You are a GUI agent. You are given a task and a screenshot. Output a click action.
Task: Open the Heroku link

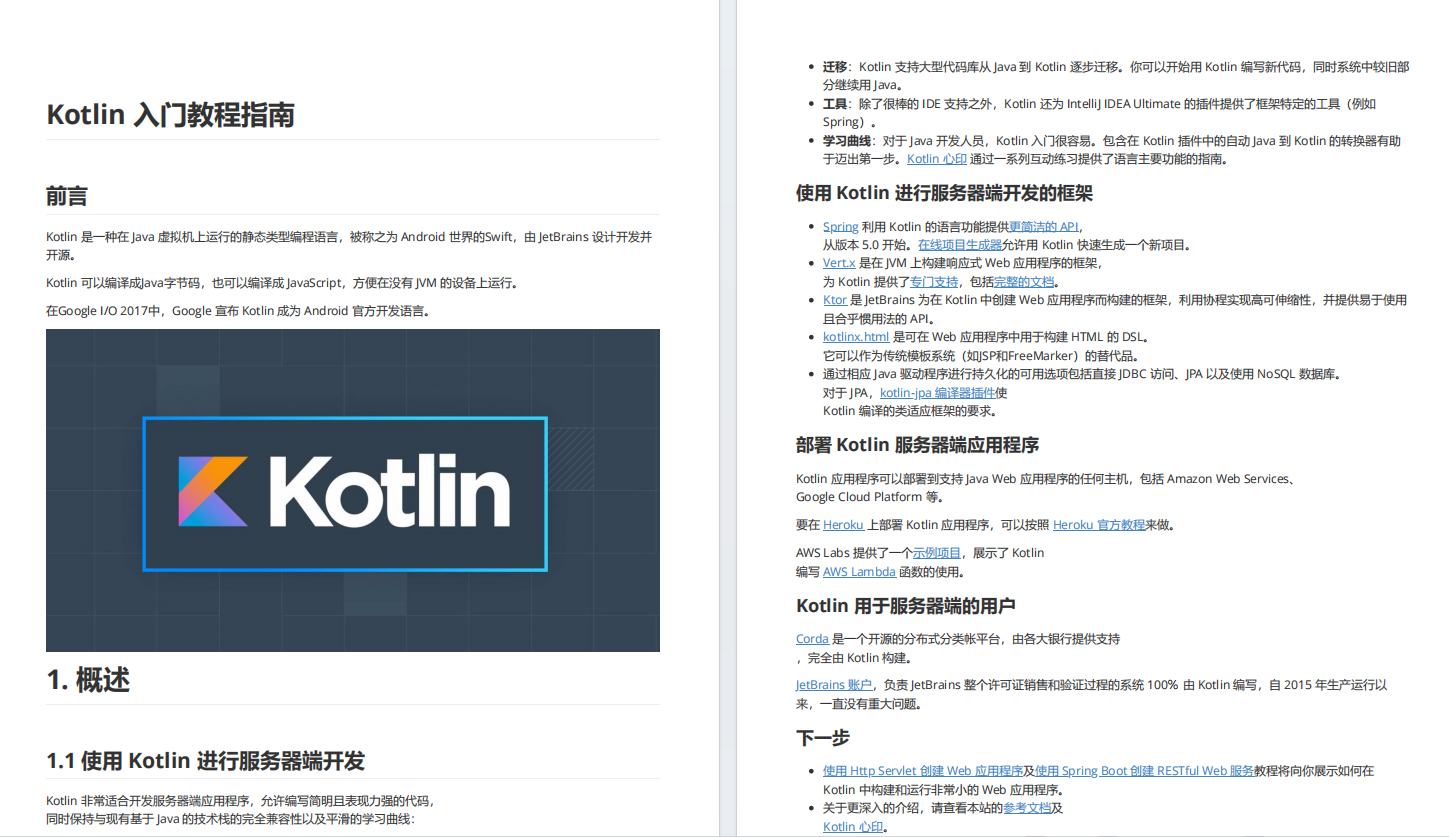click(843, 524)
